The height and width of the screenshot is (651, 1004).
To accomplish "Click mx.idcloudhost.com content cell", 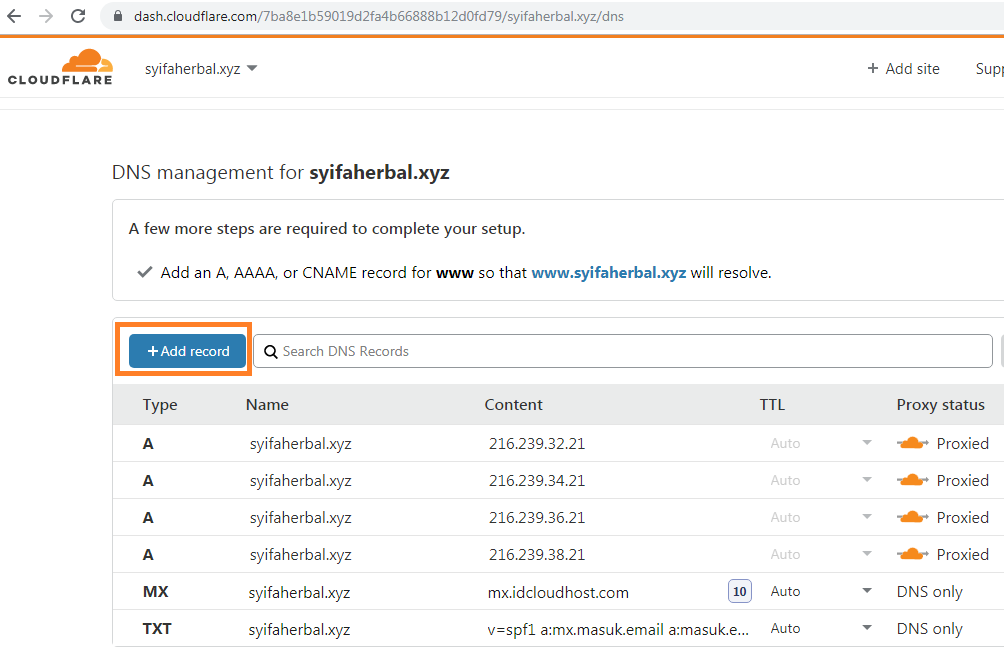I will click(558, 593).
